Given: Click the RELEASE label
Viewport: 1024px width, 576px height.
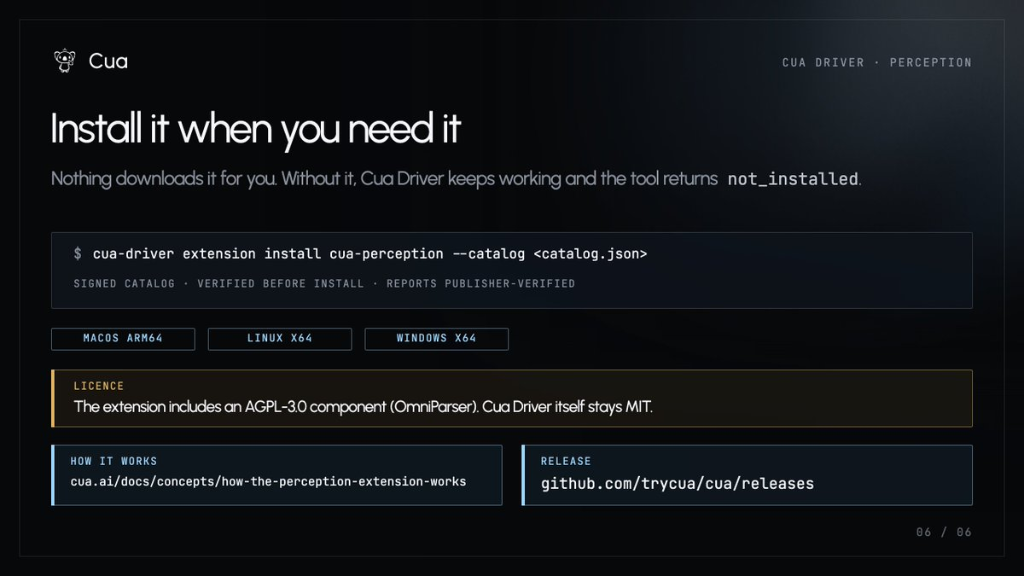Looking at the screenshot, I should pyautogui.click(x=566, y=461).
